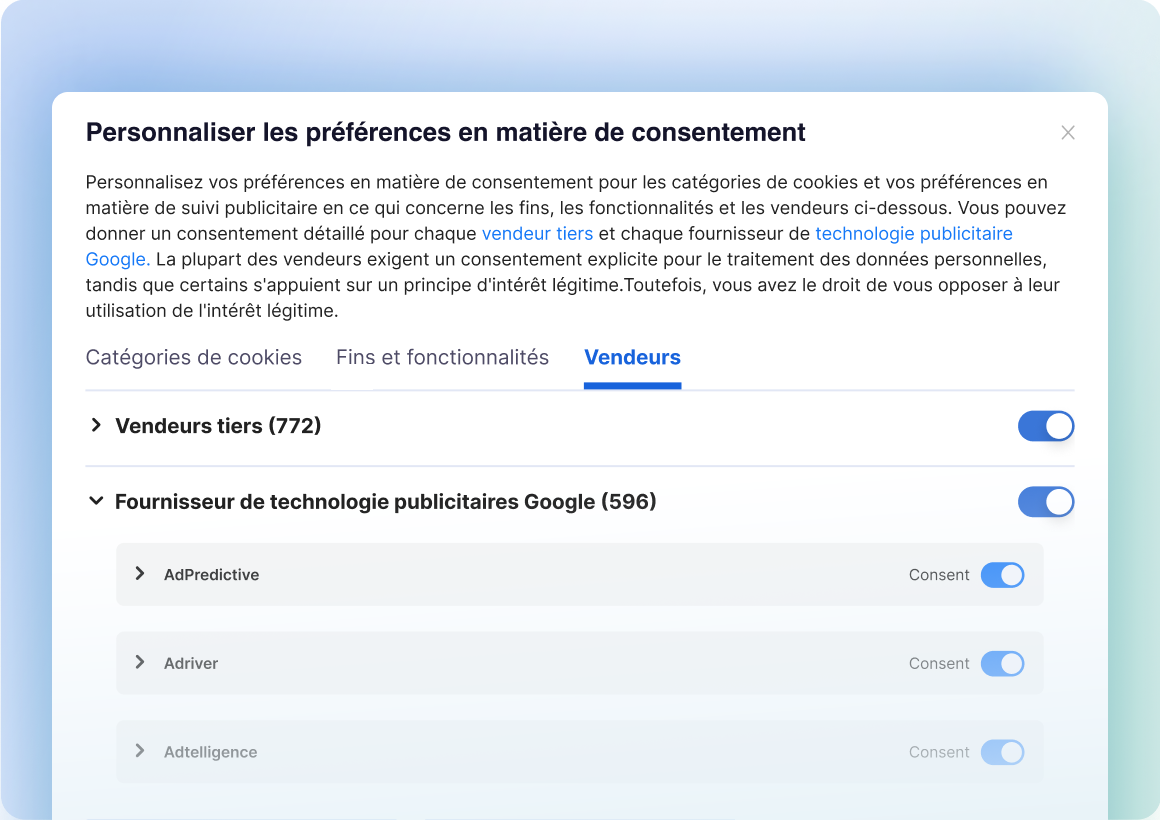
Task: Expand AdPredictive vendor details arrow
Action: pos(140,574)
